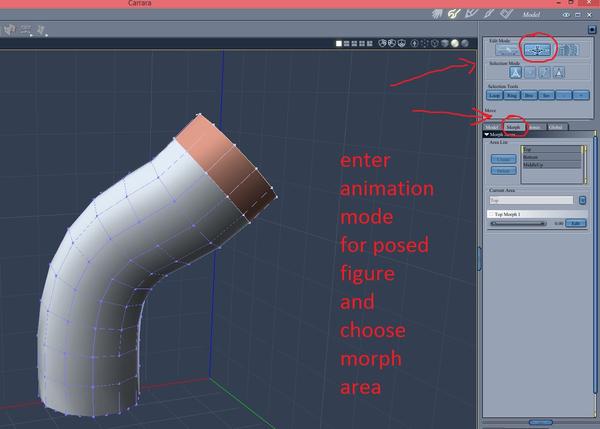Click Delete in the Area List
Image resolution: width=600 pixels, height=429 pixels.
[504, 171]
